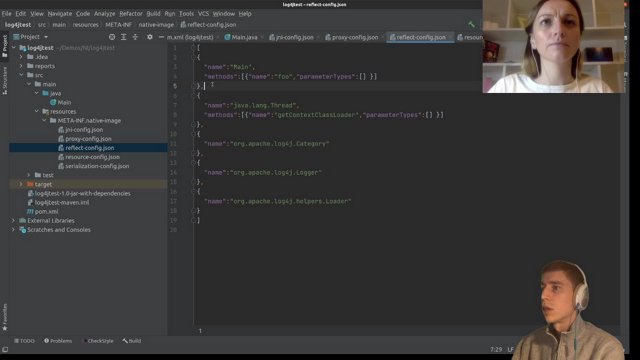Click the expand all icon in Project panel
The height and width of the screenshot is (360, 640).
tap(123, 37)
